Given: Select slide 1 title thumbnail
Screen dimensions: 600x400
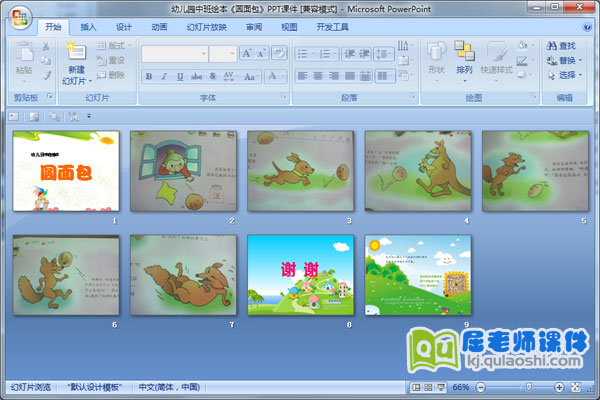Looking at the screenshot, I should [66, 171].
